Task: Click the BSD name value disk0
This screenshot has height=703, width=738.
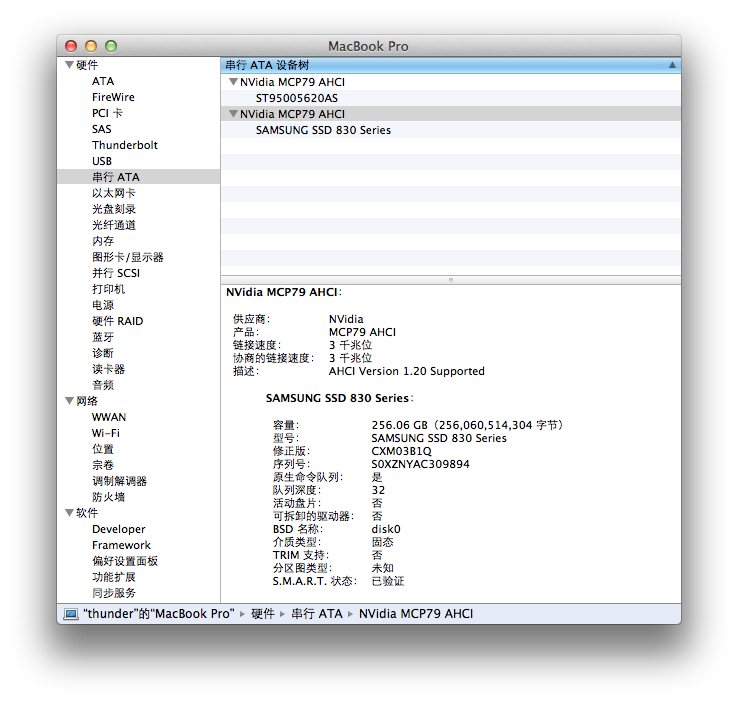Action: click(386, 529)
